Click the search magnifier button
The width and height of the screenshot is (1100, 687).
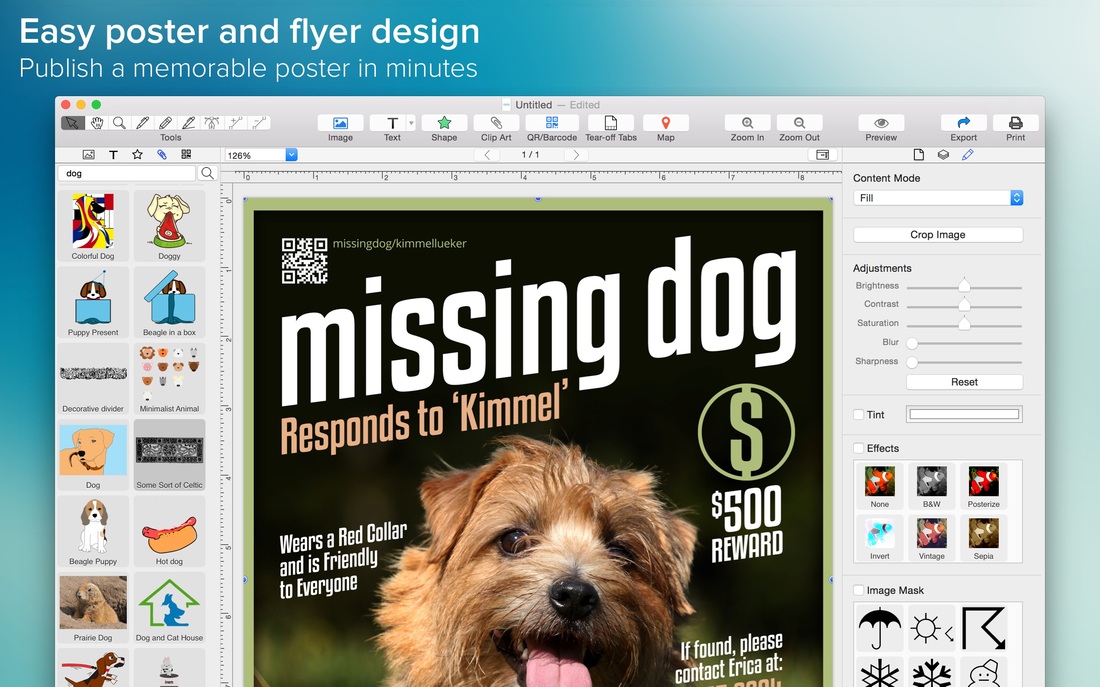(x=208, y=173)
